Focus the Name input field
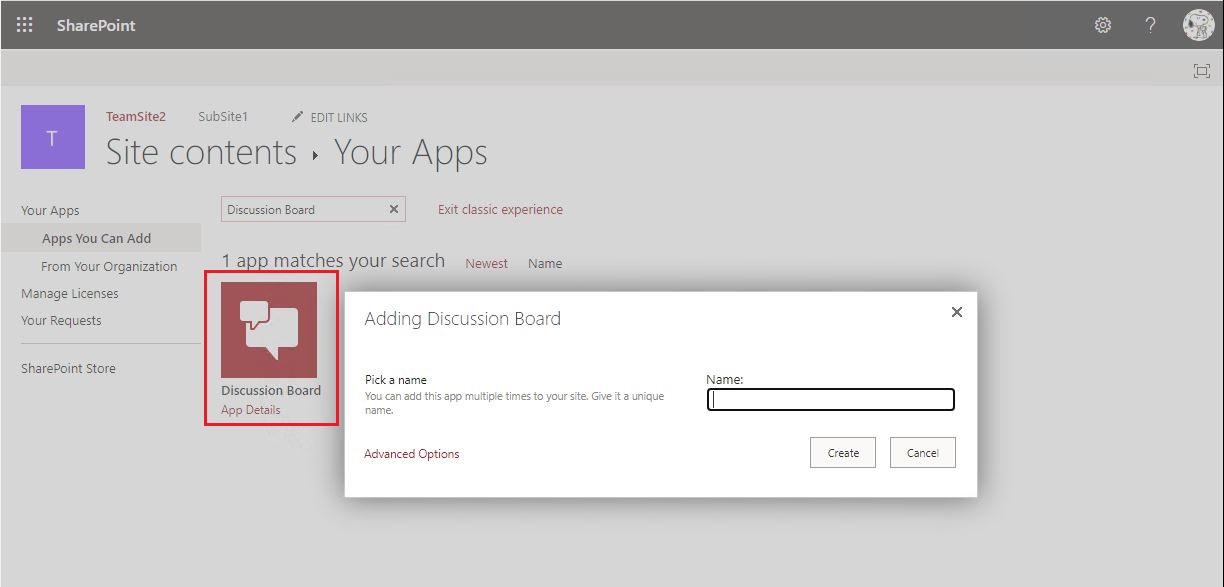The image size is (1224, 587). 831,400
